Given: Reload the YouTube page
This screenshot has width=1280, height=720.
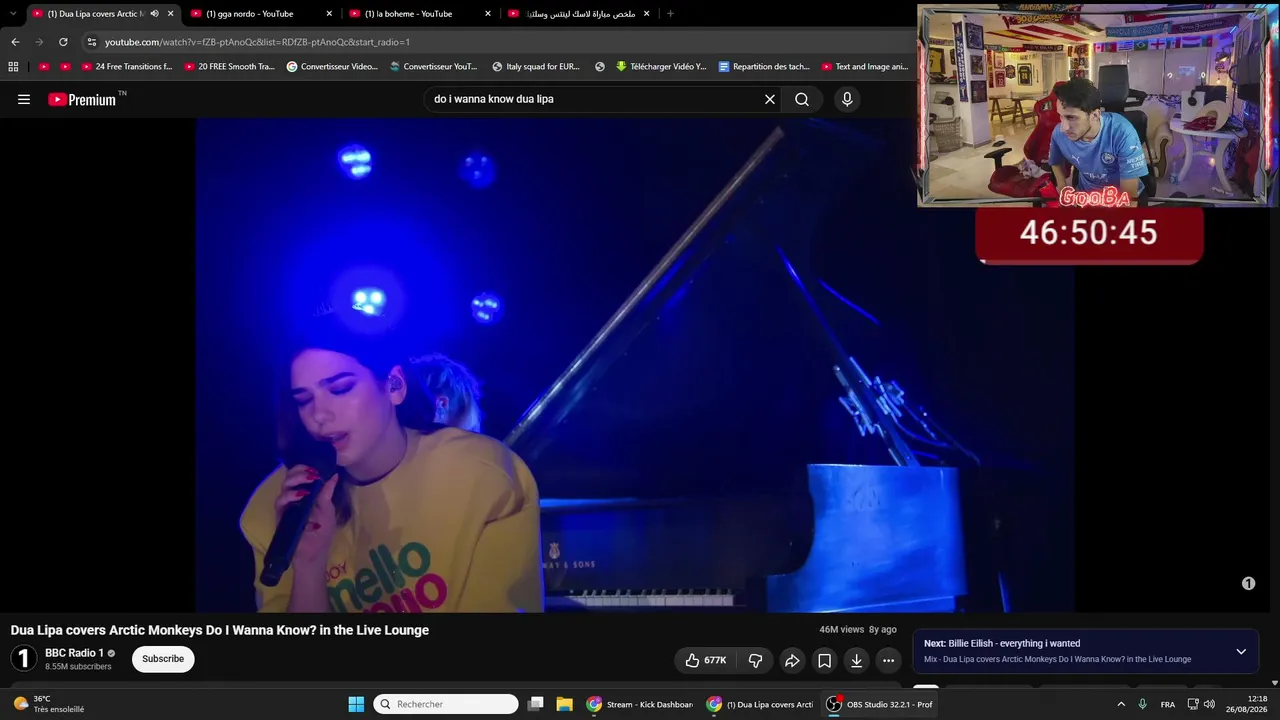Looking at the screenshot, I should 63,42.
